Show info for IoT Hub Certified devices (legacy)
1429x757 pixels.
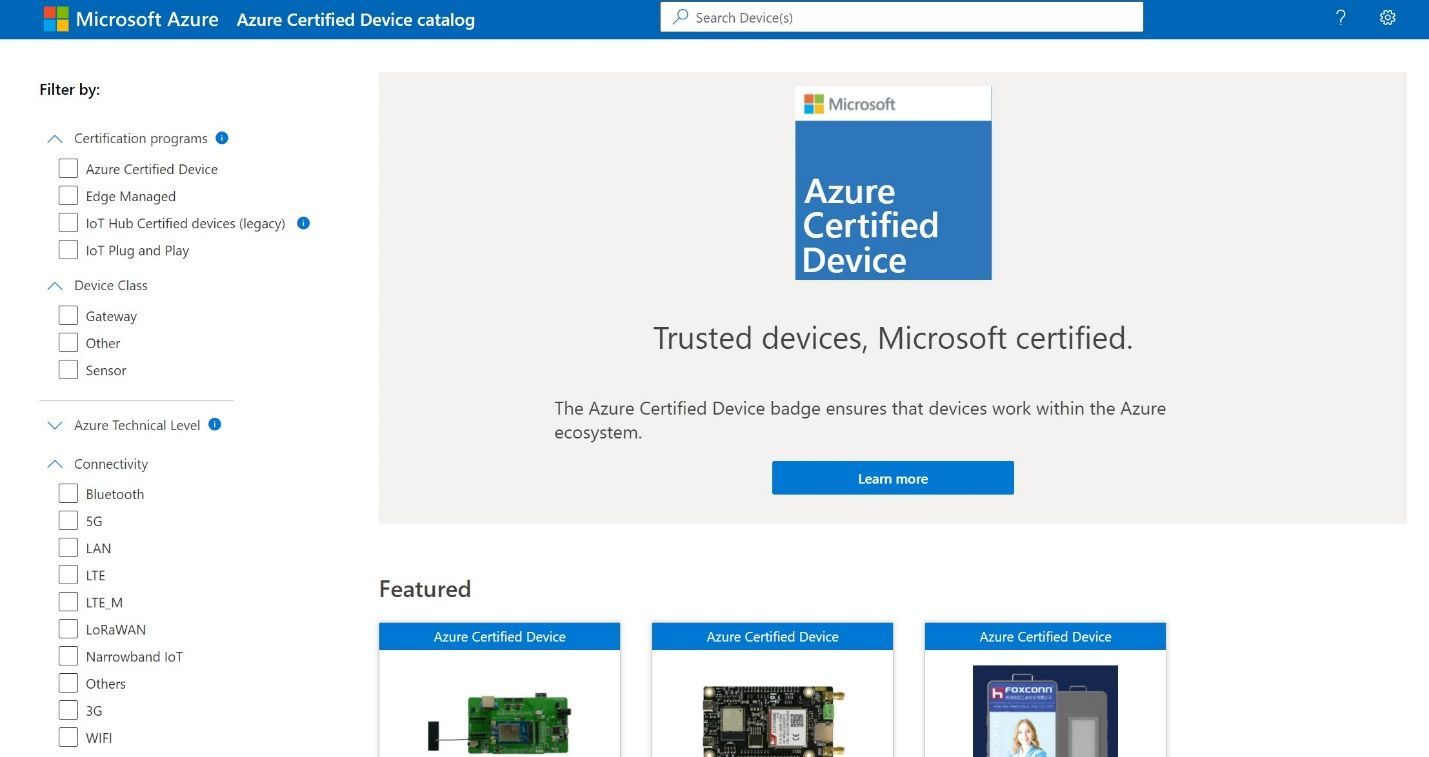point(303,223)
